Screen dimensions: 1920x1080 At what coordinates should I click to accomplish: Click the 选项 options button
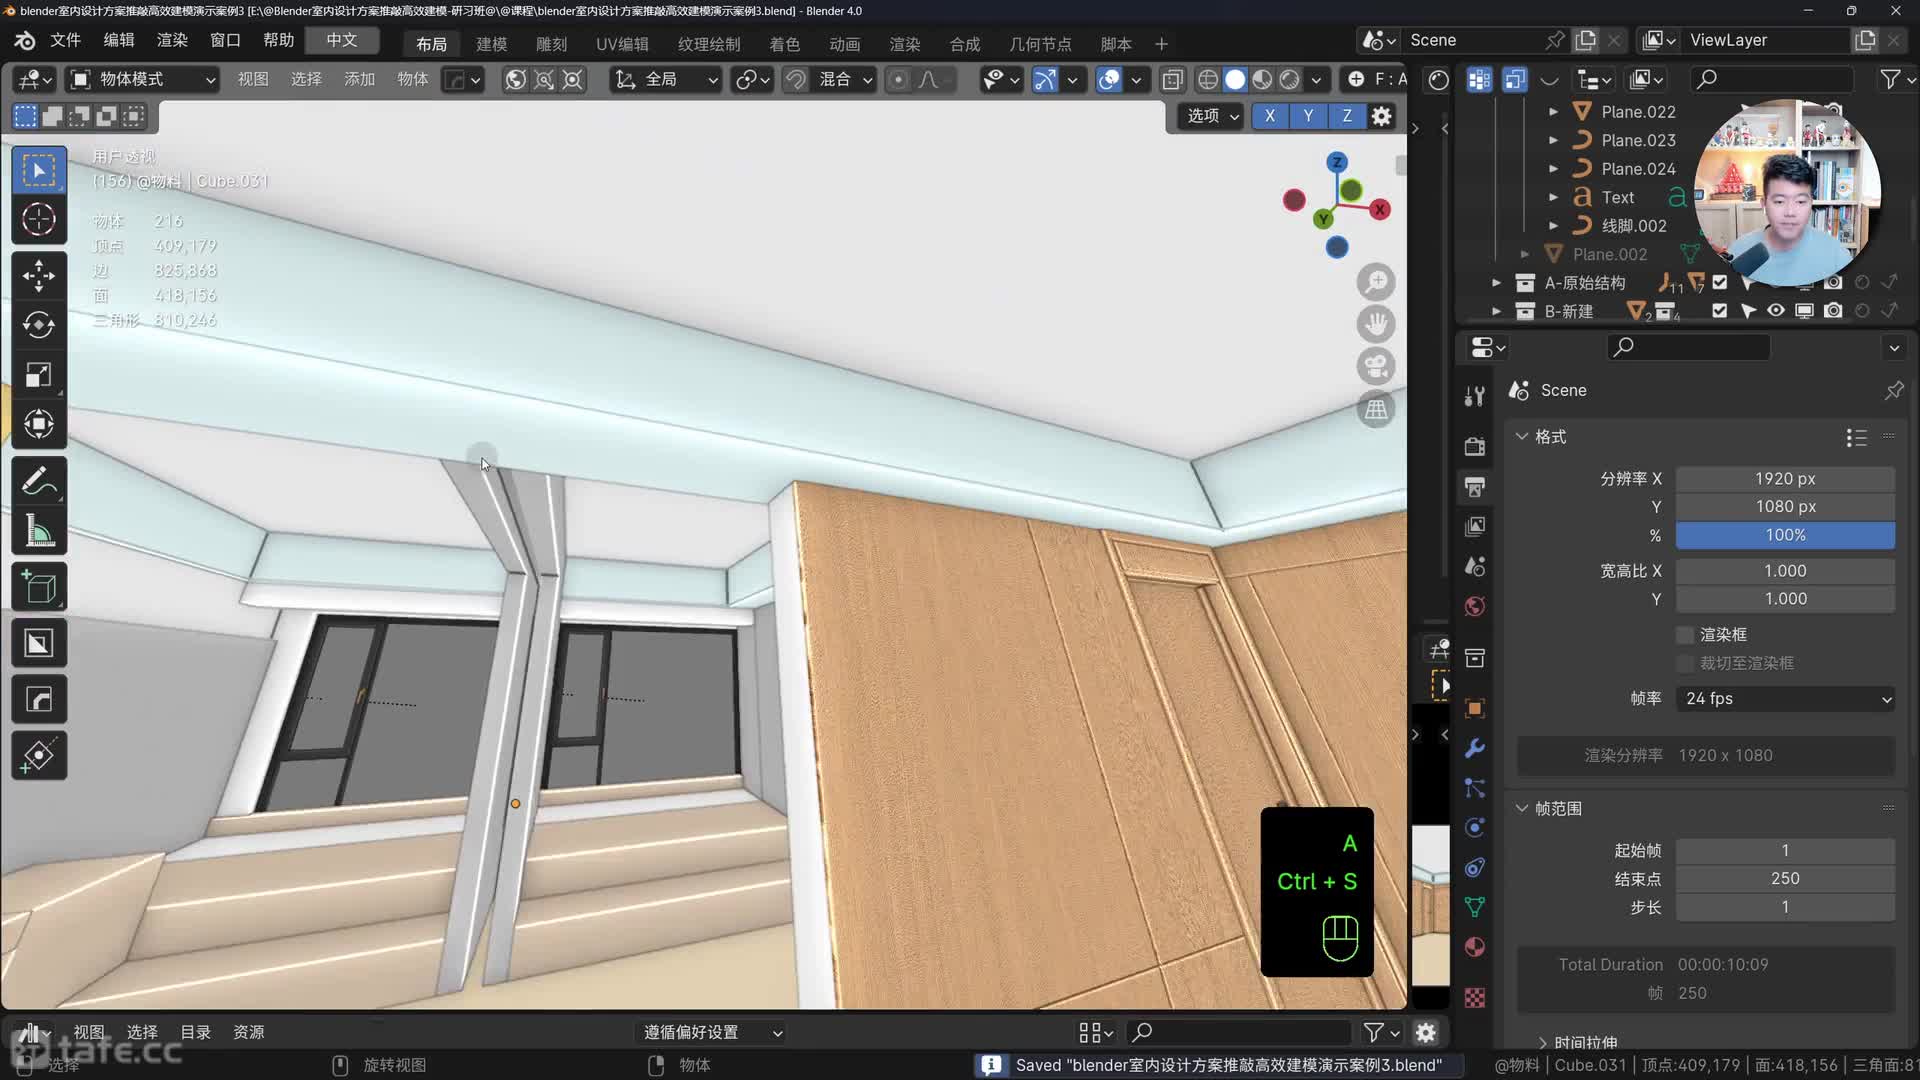(x=1211, y=116)
